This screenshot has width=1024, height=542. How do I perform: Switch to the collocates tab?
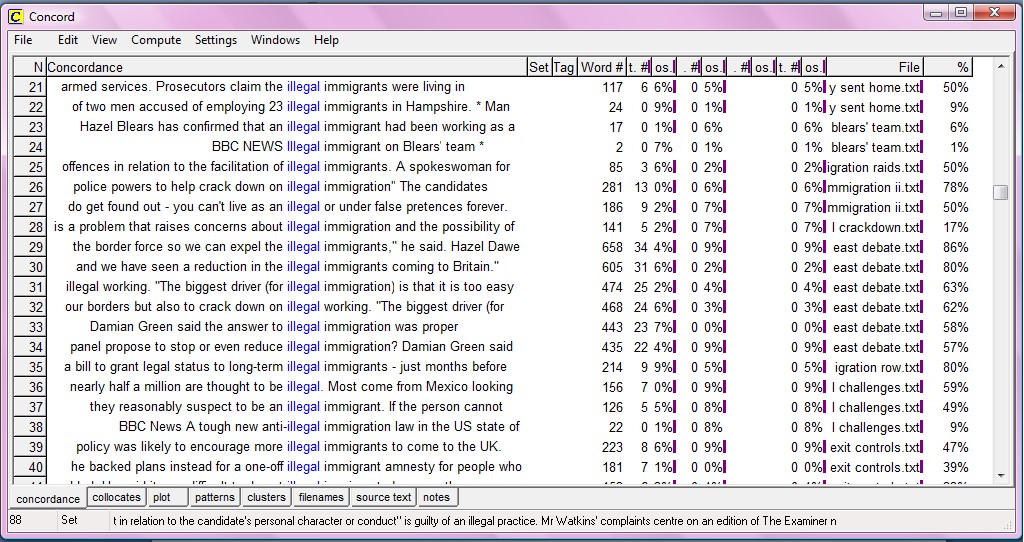[x=116, y=497]
